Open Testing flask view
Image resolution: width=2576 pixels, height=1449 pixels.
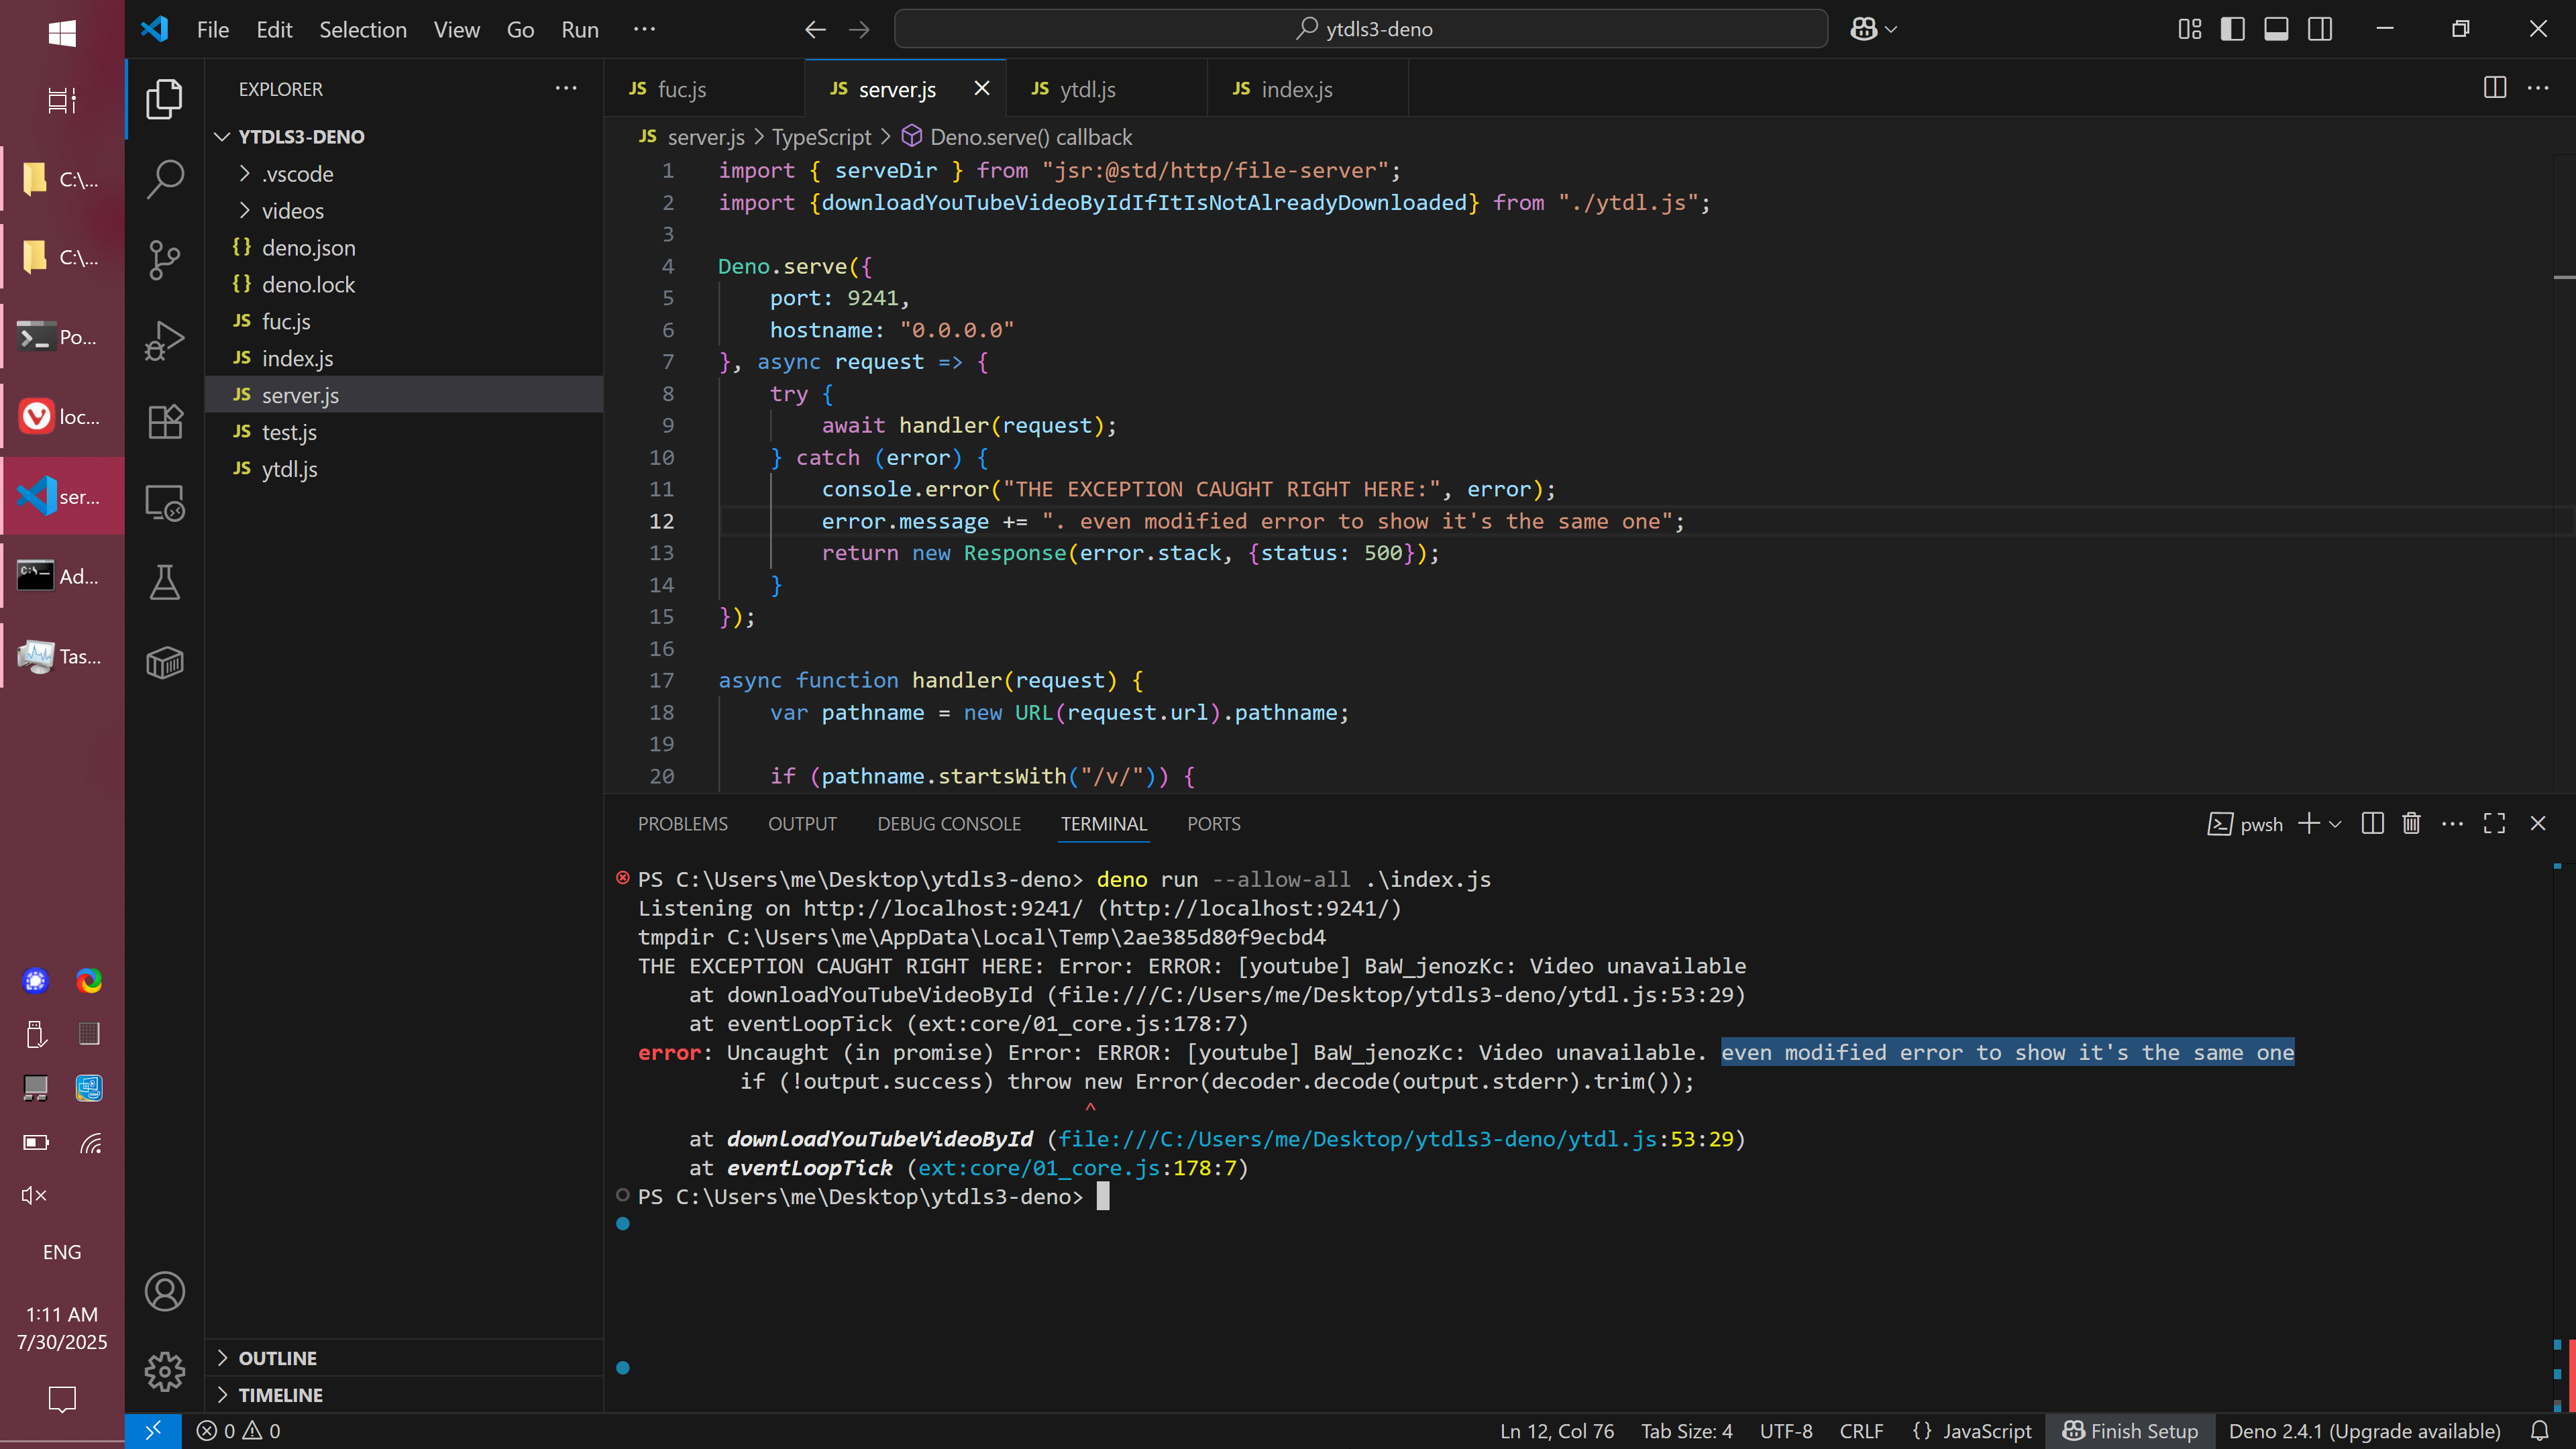click(x=165, y=582)
